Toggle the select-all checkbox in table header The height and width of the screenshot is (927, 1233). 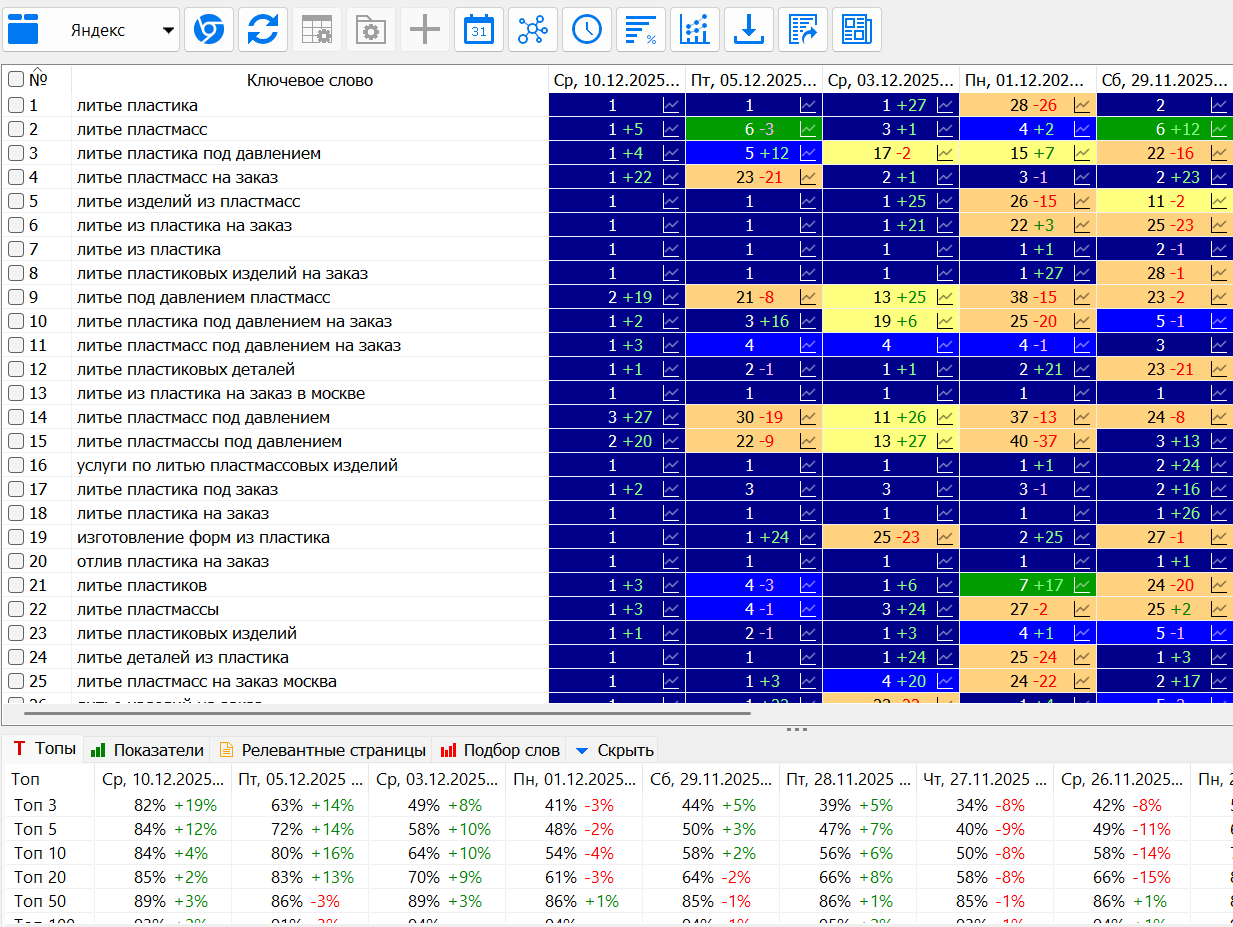[16, 79]
